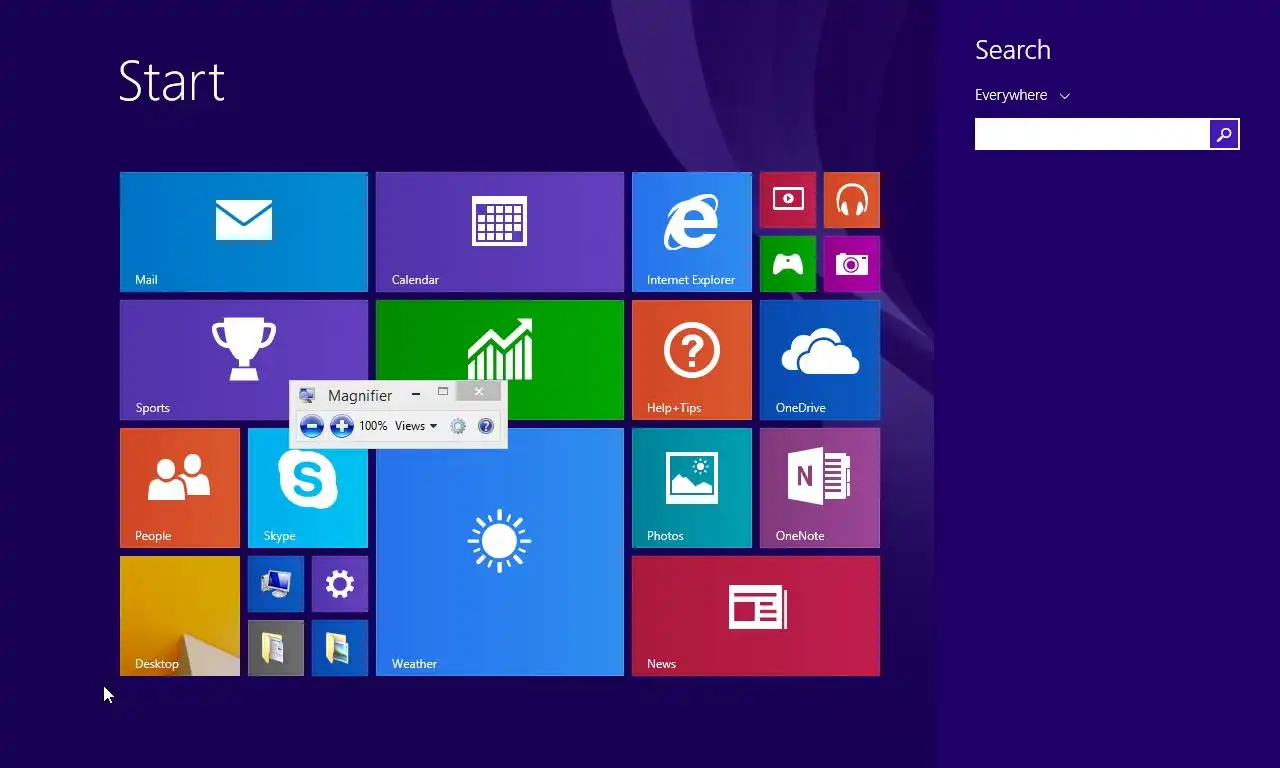Click the 100% zoom level text
This screenshot has height=768, width=1280.
373,426
